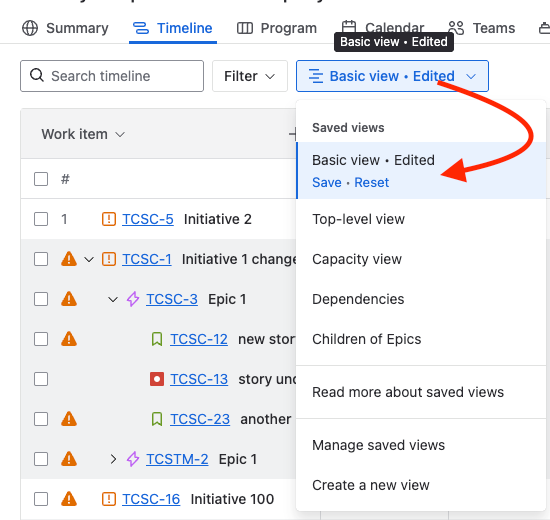The image size is (550, 520).
Task: Open the TCSC-13 link
Action: [x=199, y=379]
